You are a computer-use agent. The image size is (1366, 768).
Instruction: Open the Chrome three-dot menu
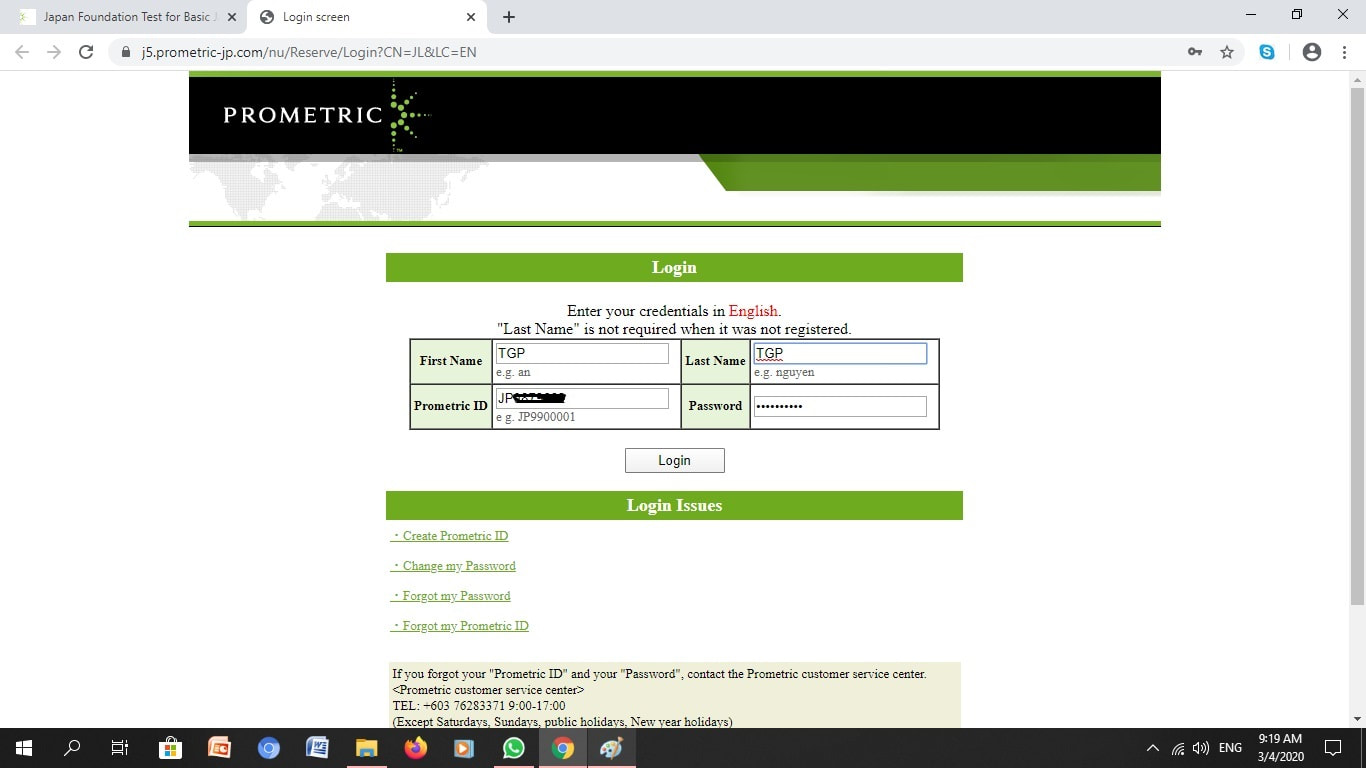point(1344,52)
